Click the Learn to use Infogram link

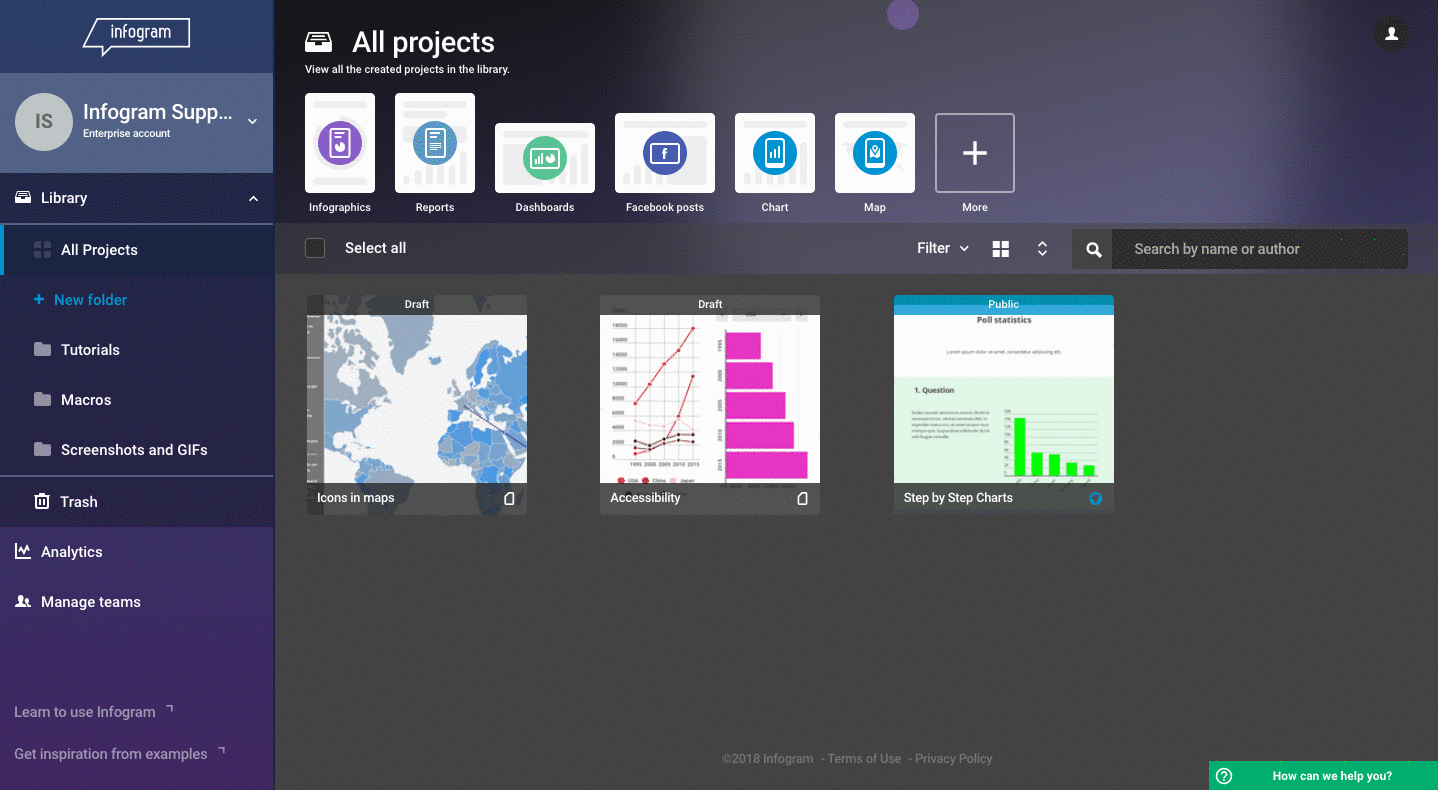tap(83, 711)
